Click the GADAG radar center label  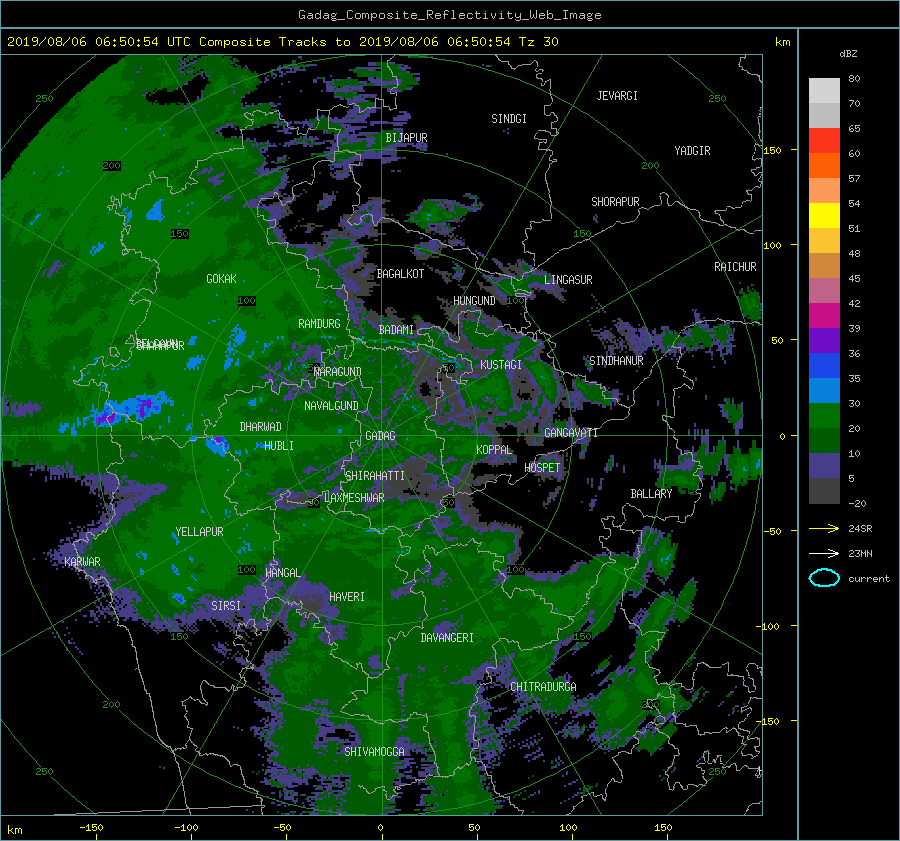(x=380, y=436)
